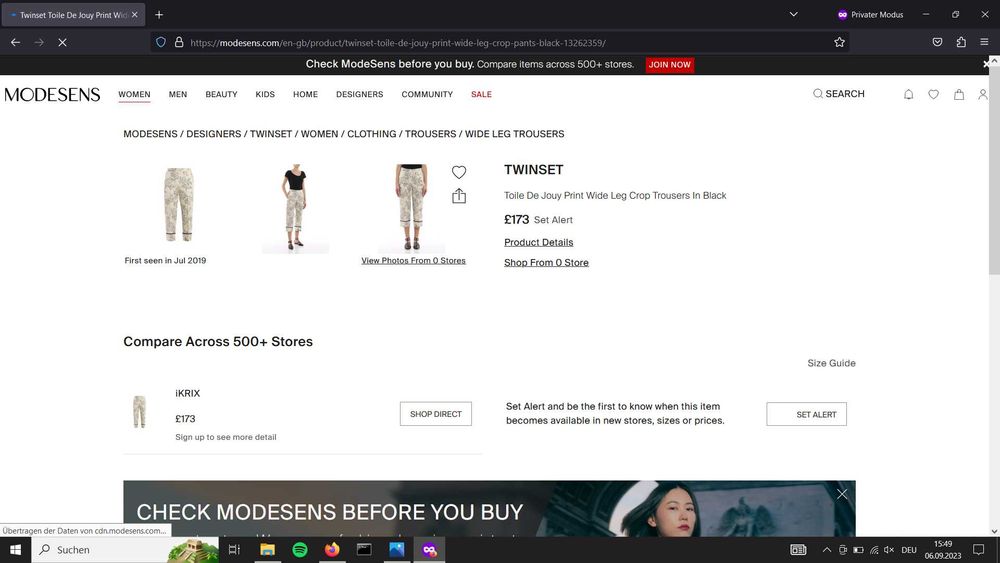Open Photos app from taskbar
Viewport: 1000px width, 563px height.
(x=397, y=550)
